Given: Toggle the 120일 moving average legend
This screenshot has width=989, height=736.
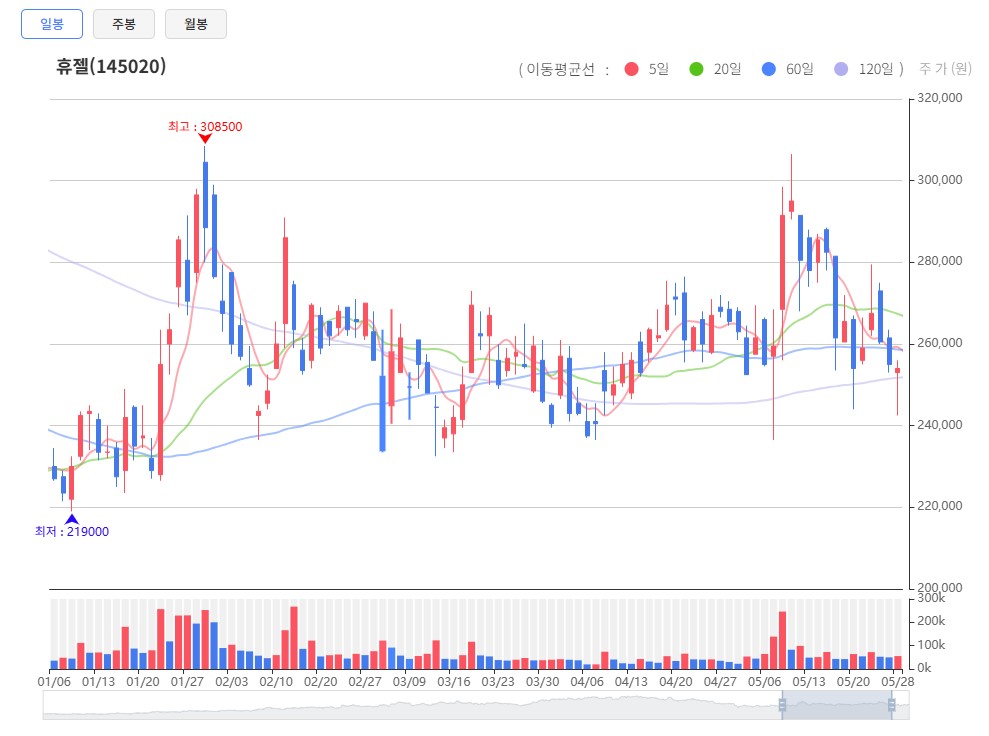Looking at the screenshot, I should tap(863, 69).
